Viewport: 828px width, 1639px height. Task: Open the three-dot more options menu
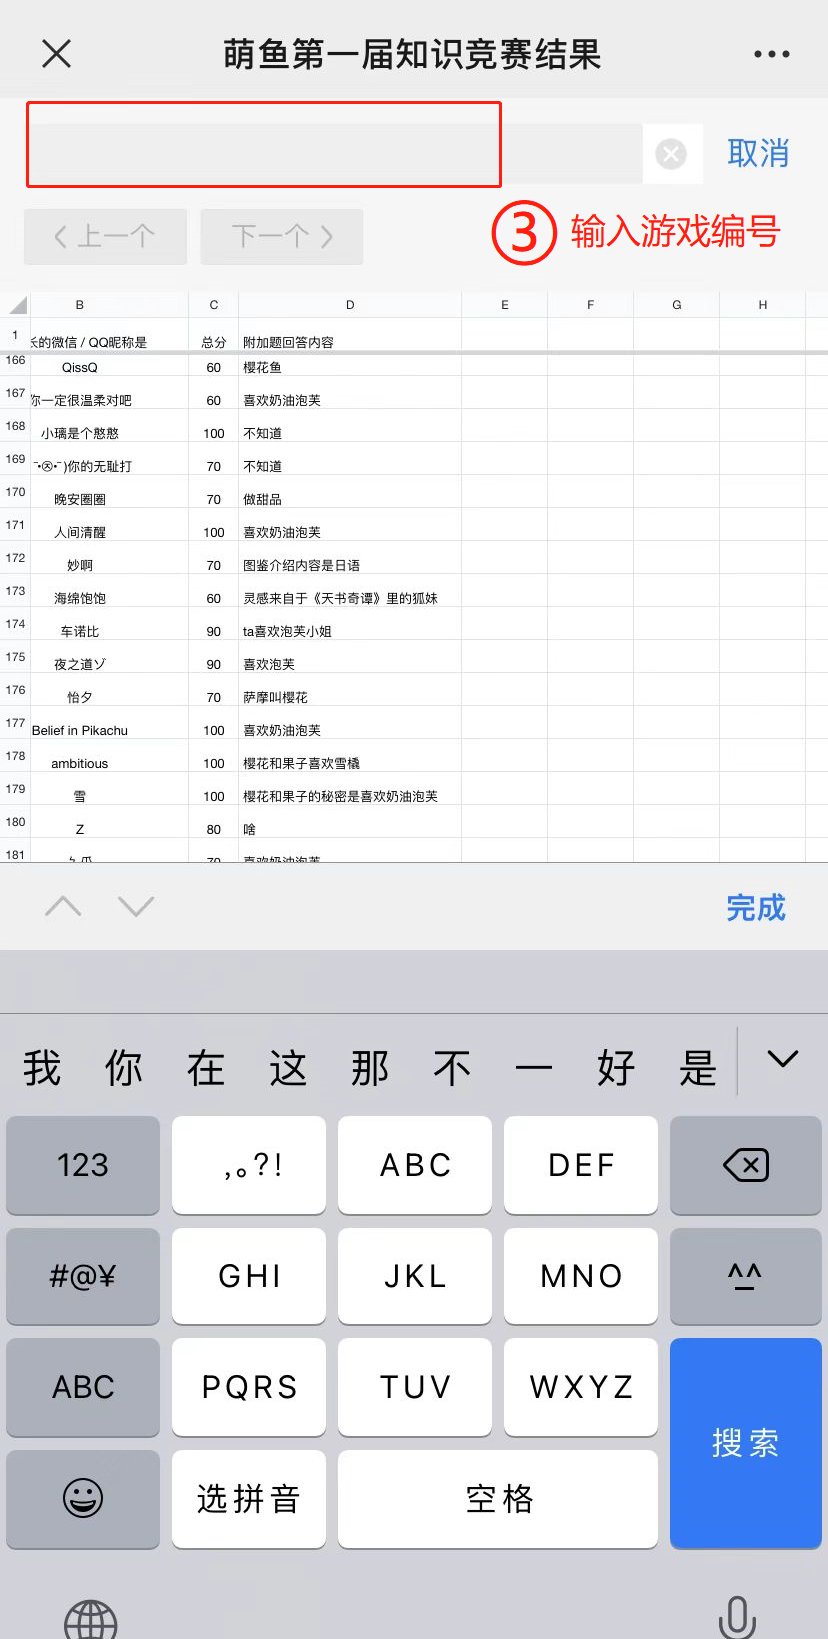coord(771,54)
